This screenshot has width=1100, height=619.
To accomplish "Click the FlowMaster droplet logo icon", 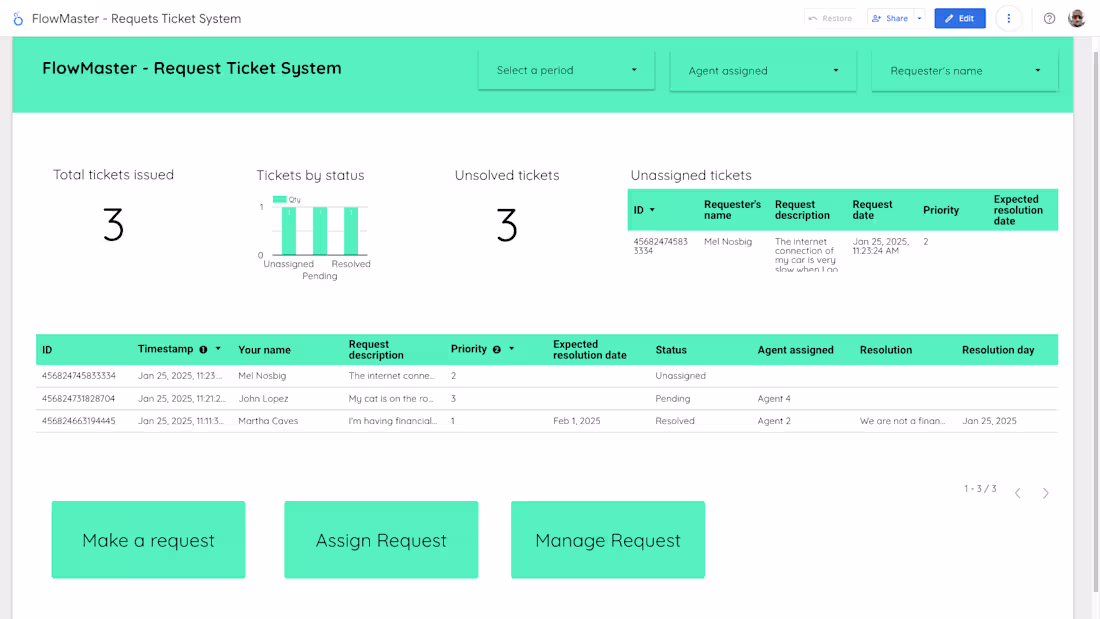I will (x=16, y=18).
